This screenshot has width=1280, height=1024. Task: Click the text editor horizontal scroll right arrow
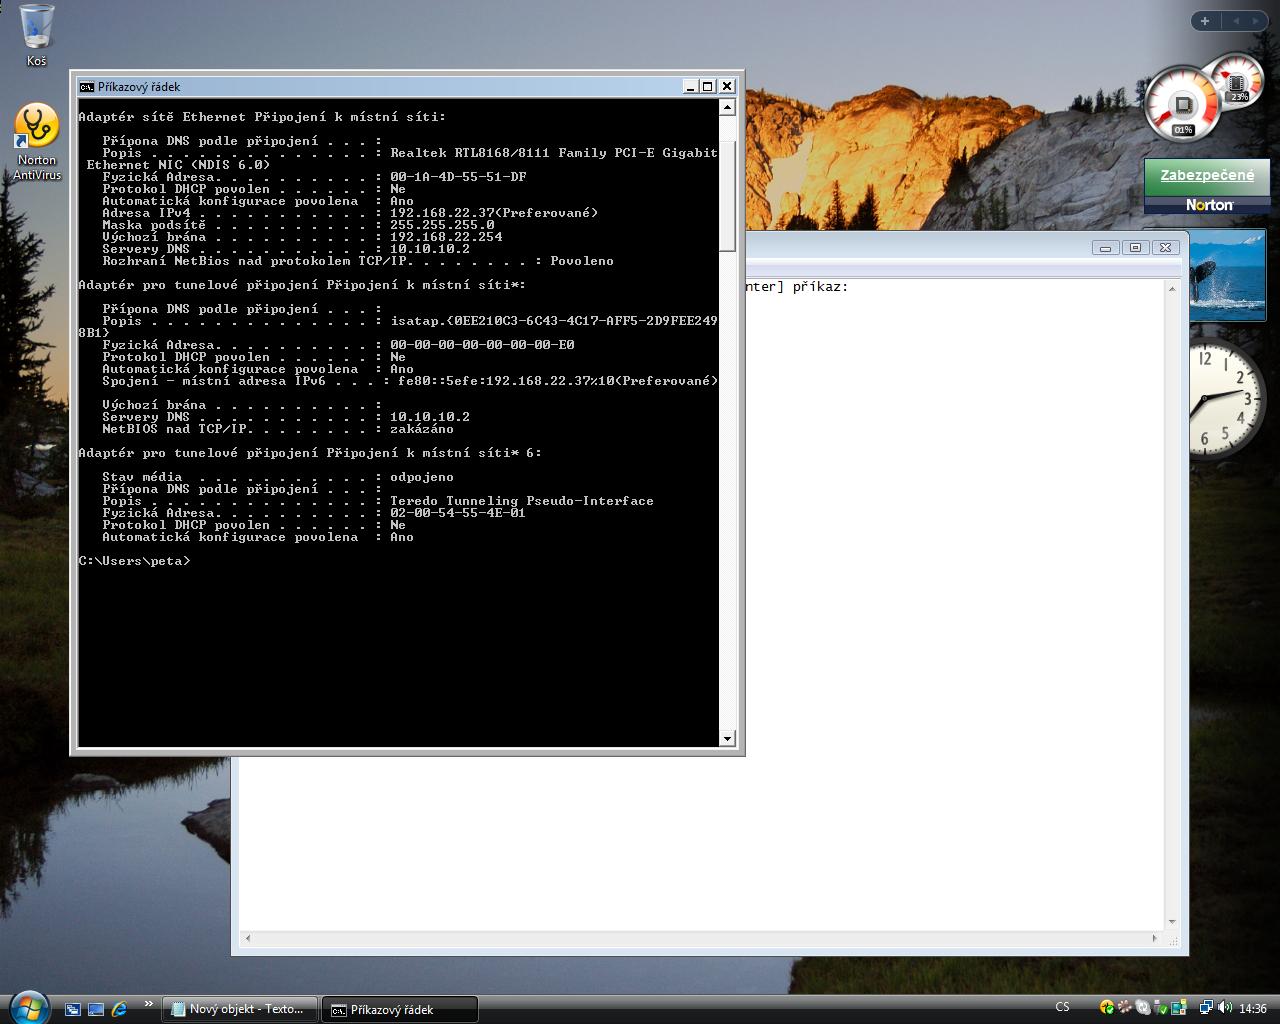(1155, 938)
